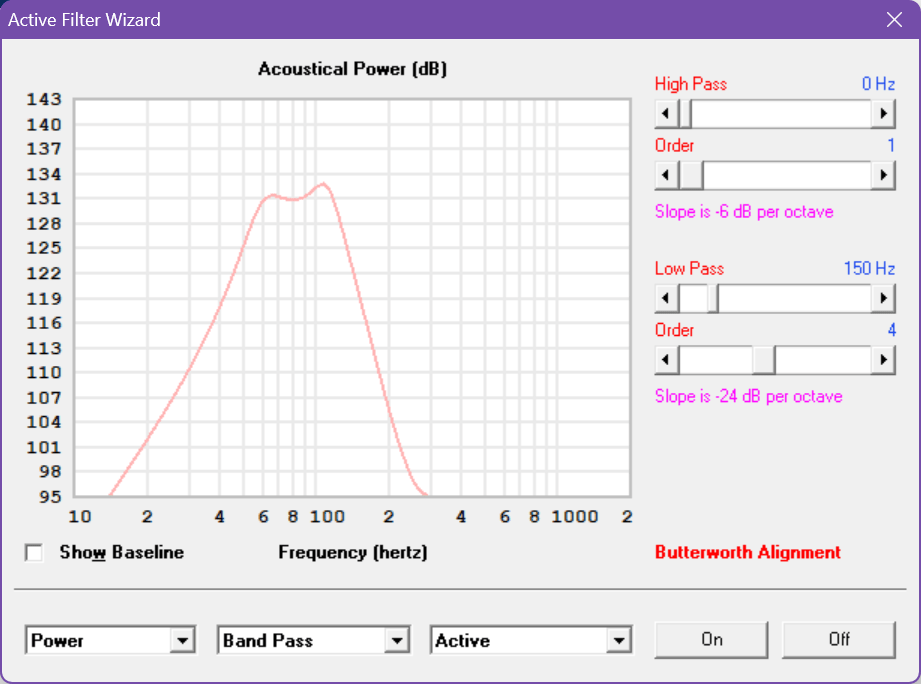921x684 pixels.
Task: Open the Active dropdown list
Action: 619,641
